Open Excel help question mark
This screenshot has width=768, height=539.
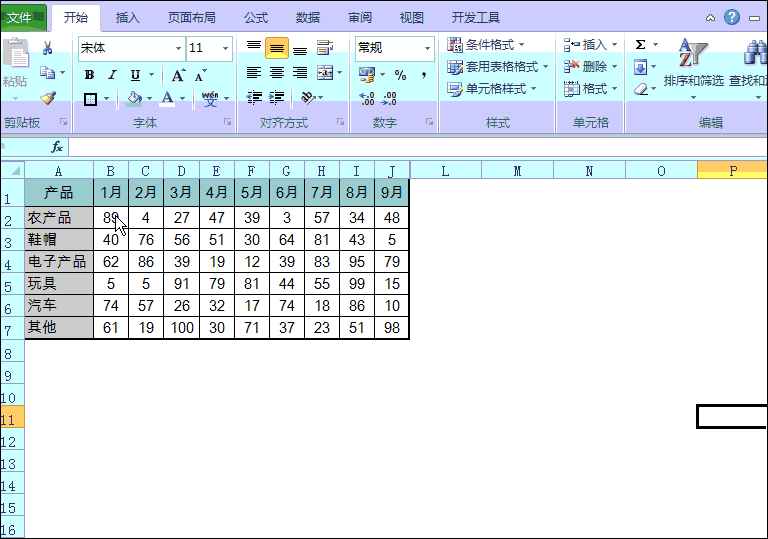[x=732, y=17]
